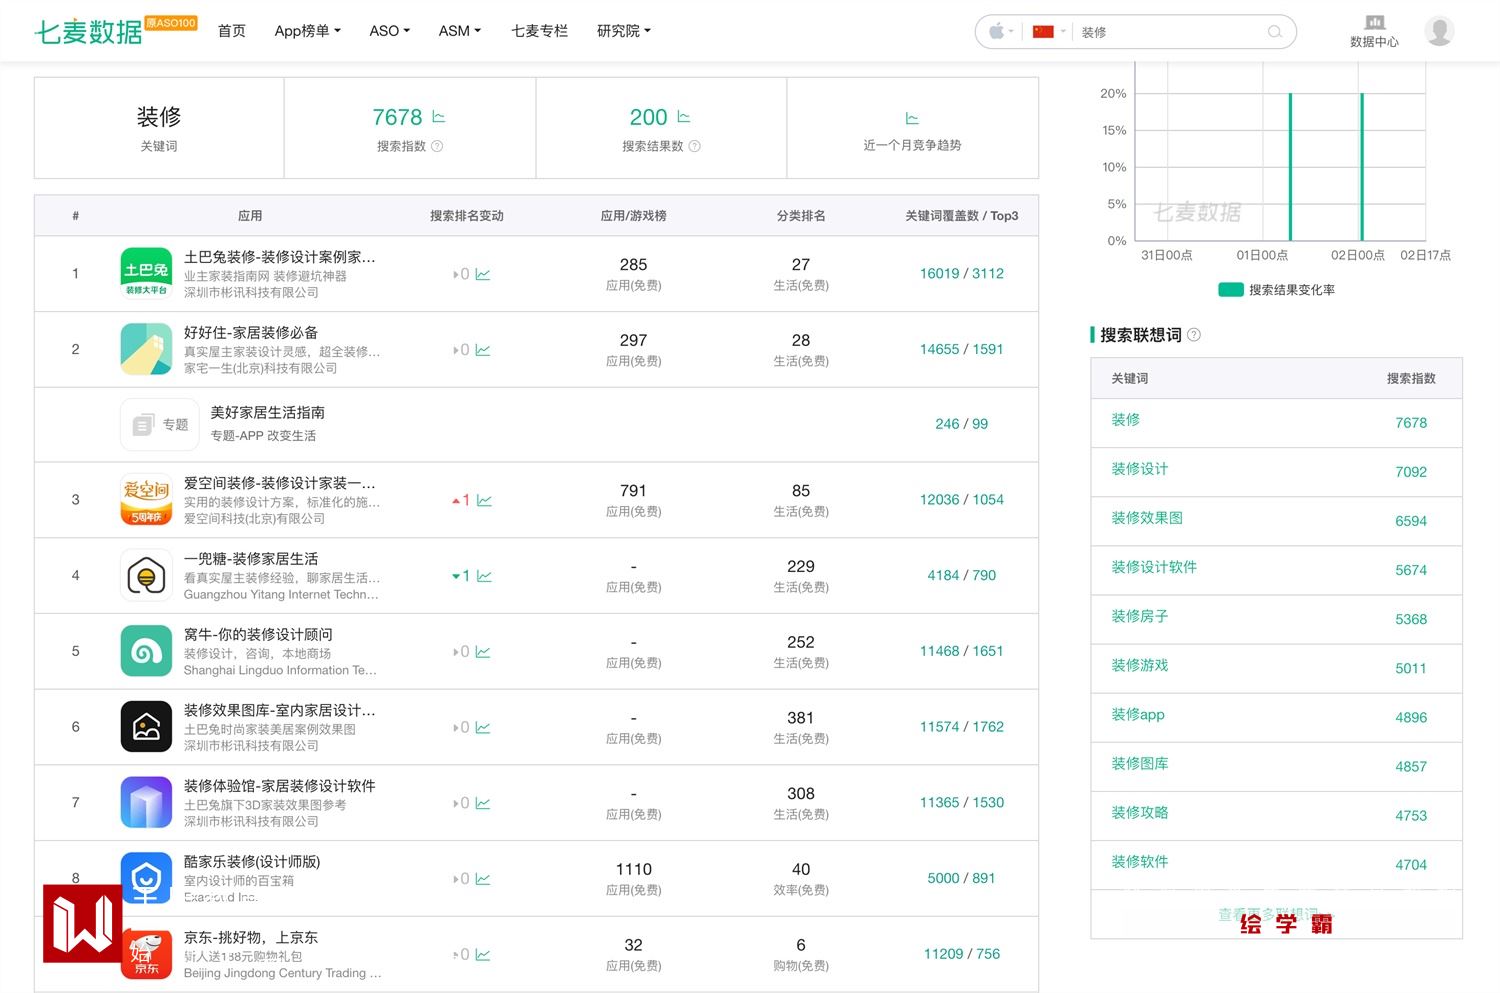Select the 专题 thumbnail badge
The width and height of the screenshot is (1500, 993).
[x=161, y=425]
